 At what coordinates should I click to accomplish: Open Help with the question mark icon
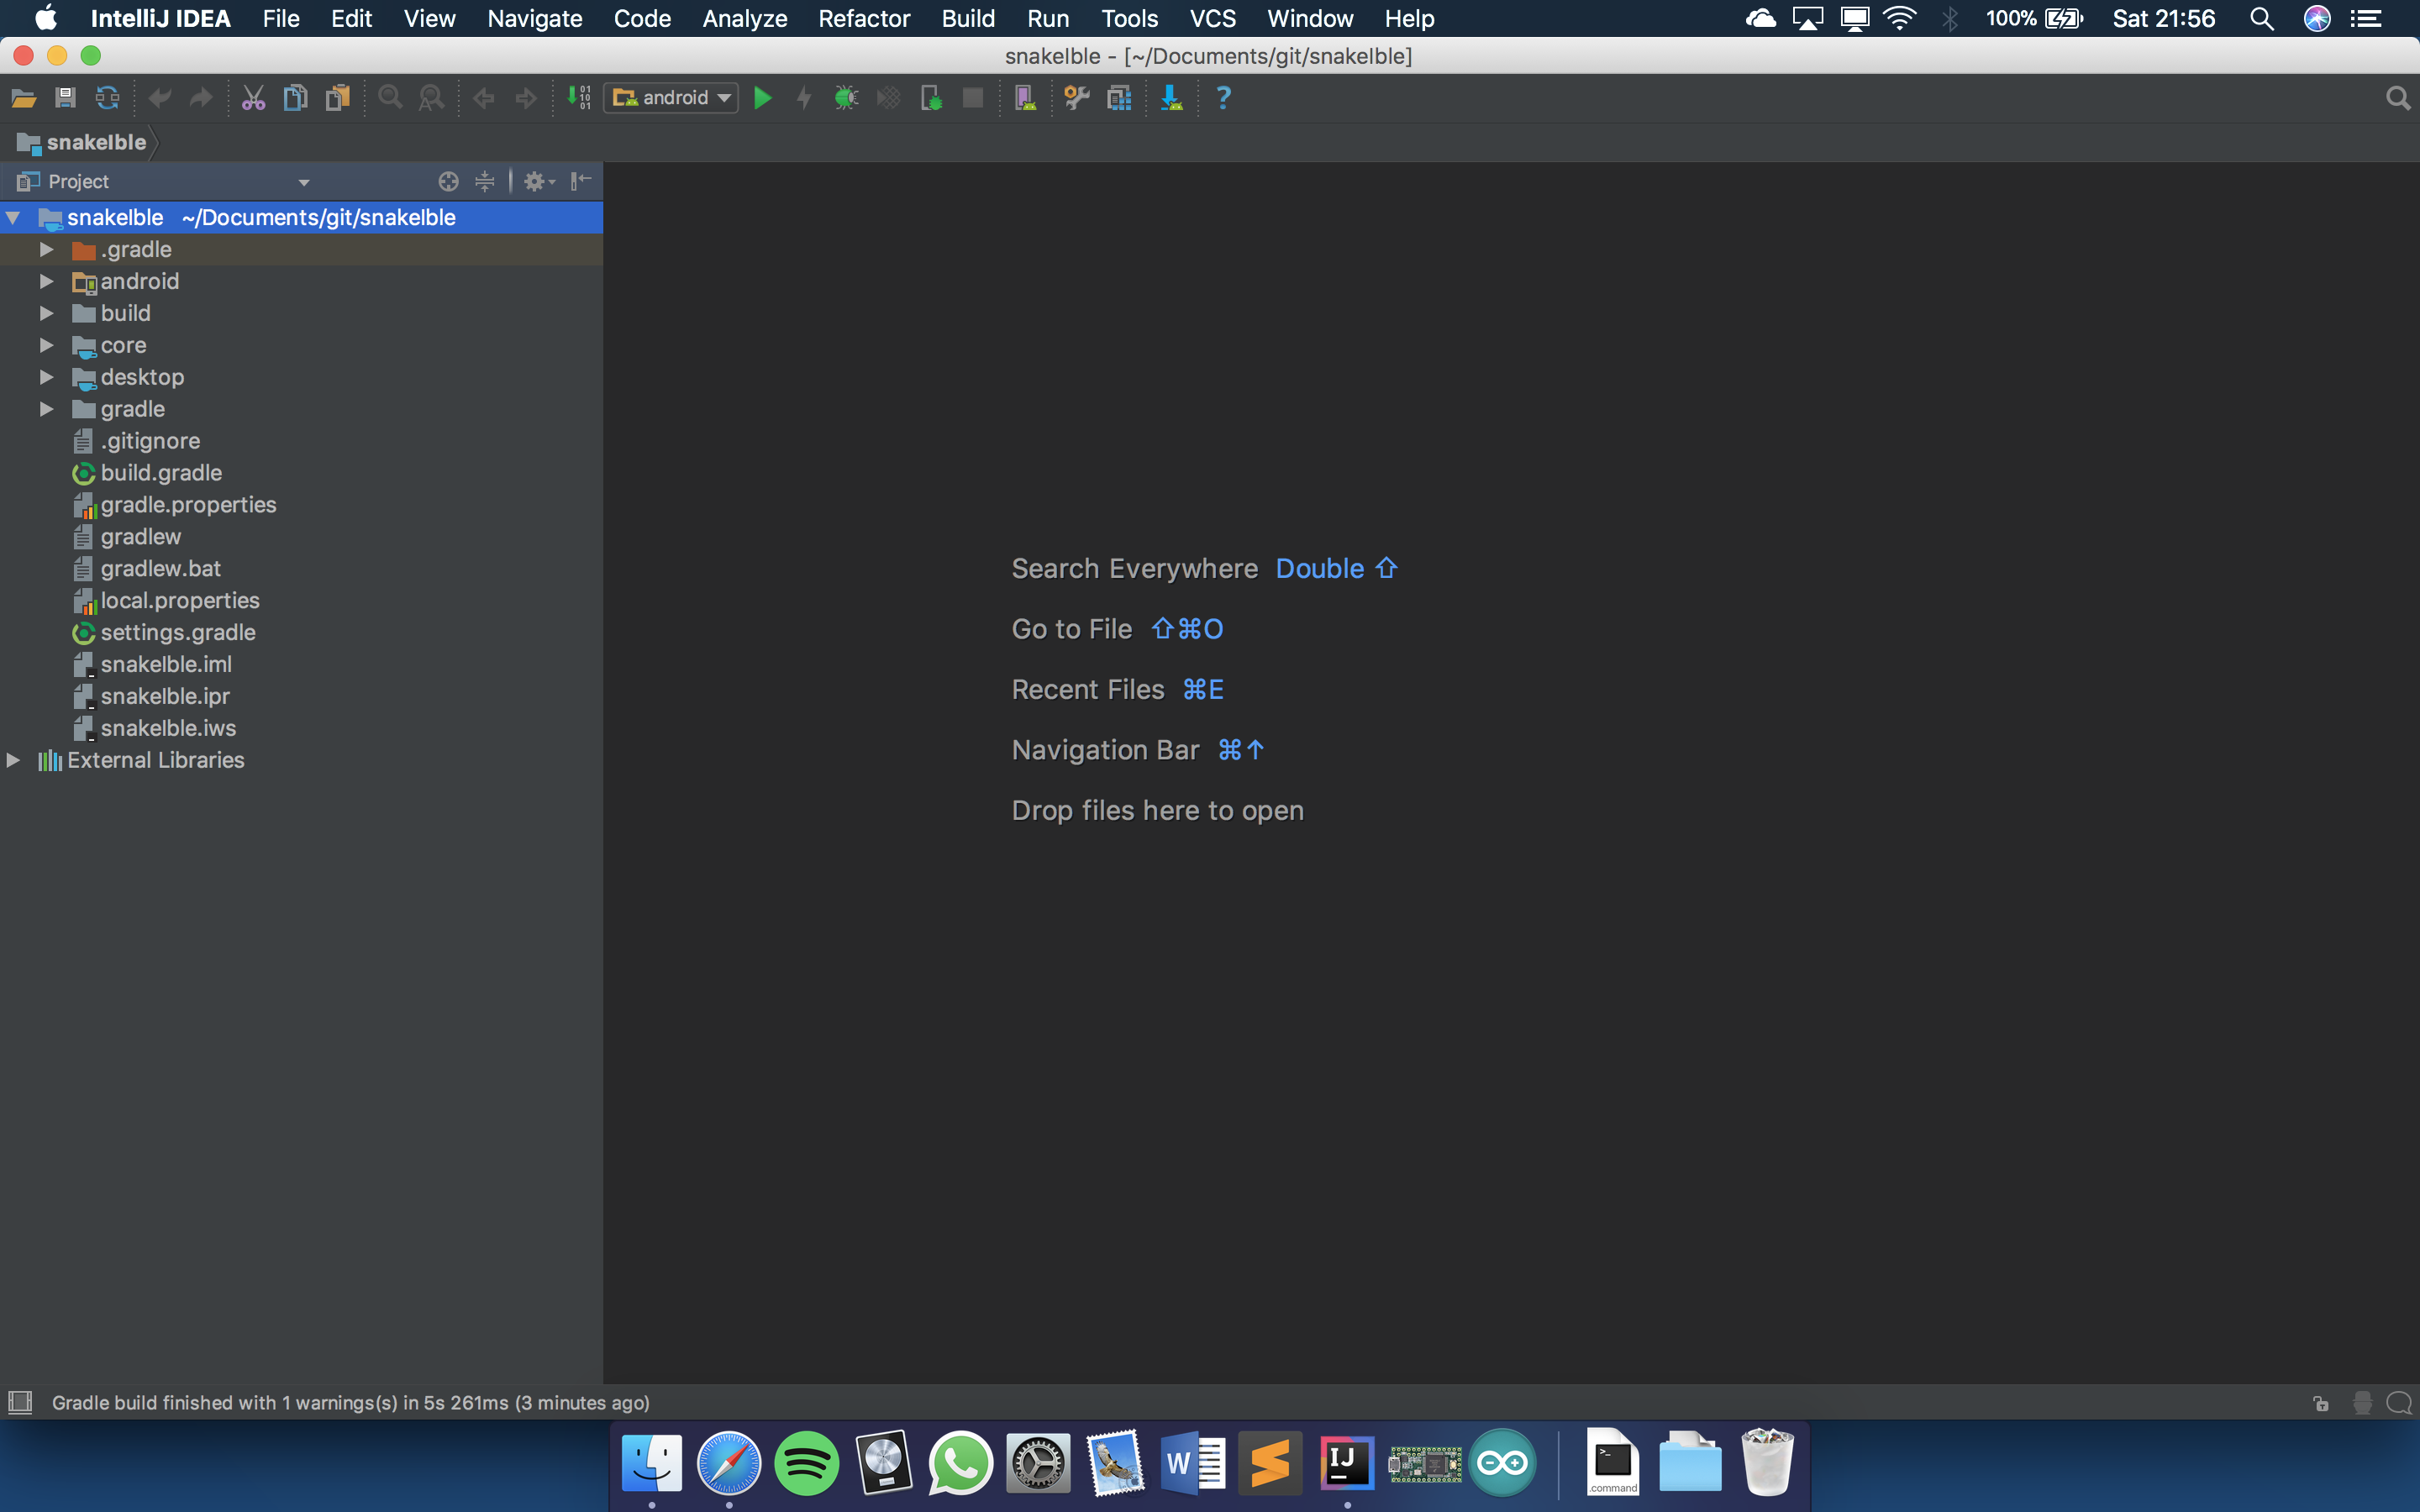pyautogui.click(x=1222, y=97)
